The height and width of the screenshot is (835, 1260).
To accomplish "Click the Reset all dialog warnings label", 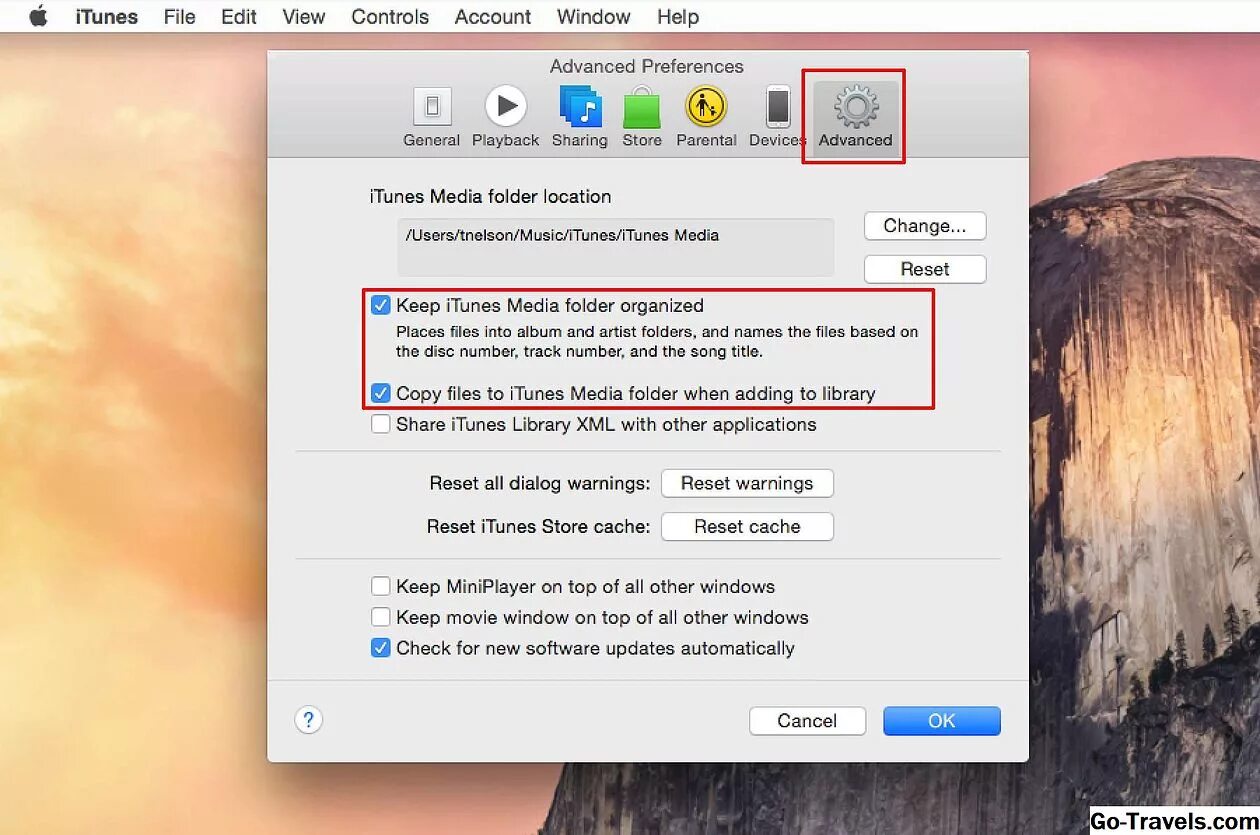I will pos(540,483).
